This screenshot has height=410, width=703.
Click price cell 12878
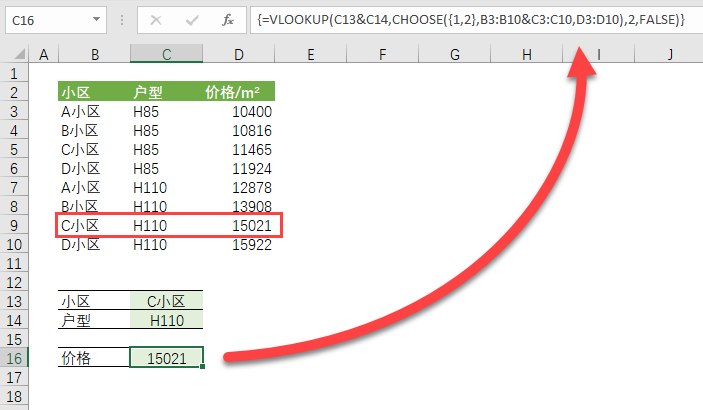click(x=239, y=187)
